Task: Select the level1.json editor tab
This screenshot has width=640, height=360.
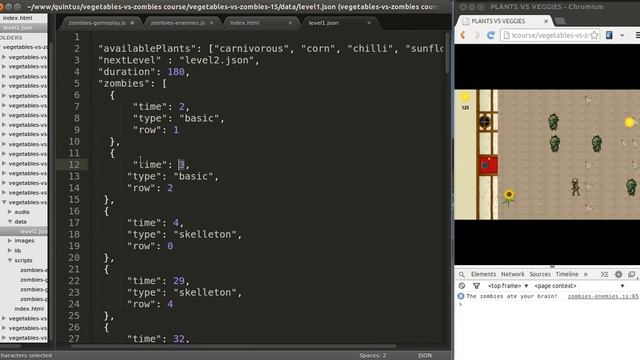Action: point(323,23)
